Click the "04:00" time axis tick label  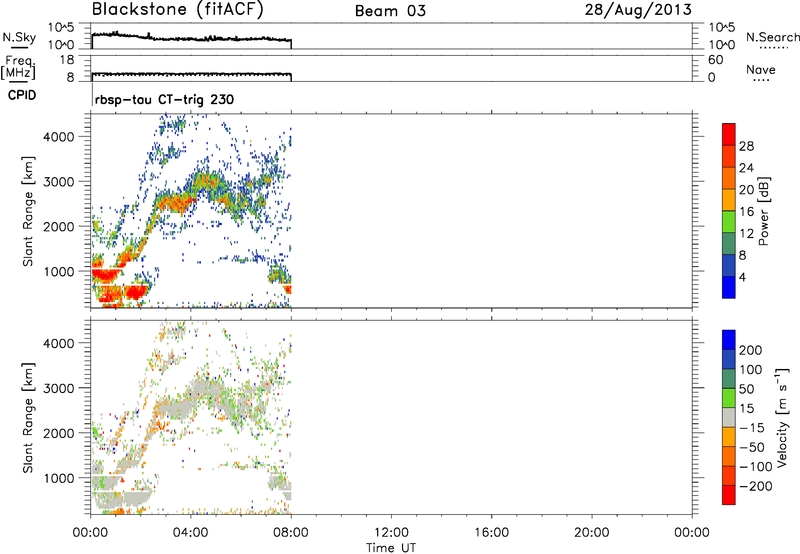coord(191,533)
